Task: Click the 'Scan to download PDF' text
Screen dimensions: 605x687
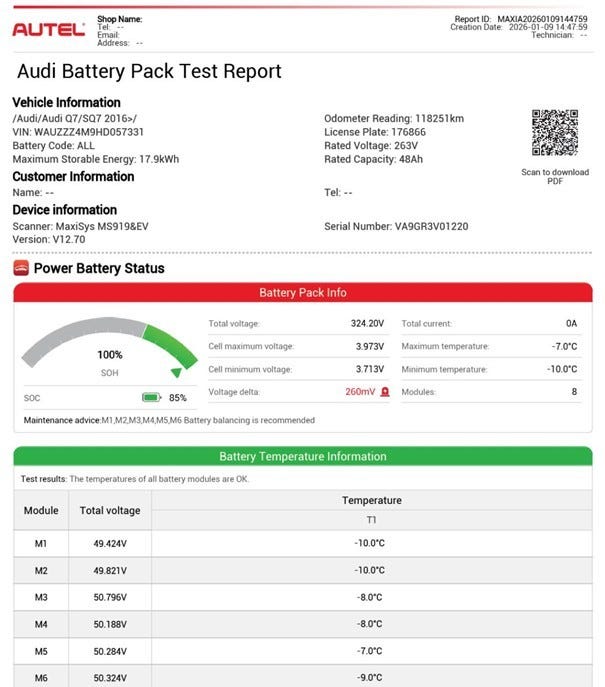Action: 555,176
